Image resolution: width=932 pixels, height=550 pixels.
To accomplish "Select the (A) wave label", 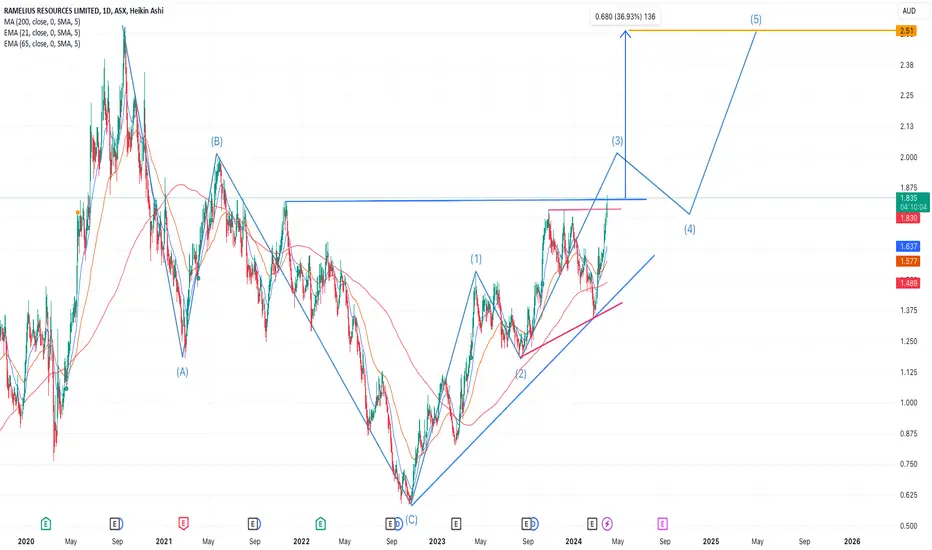I will click(x=182, y=372).
